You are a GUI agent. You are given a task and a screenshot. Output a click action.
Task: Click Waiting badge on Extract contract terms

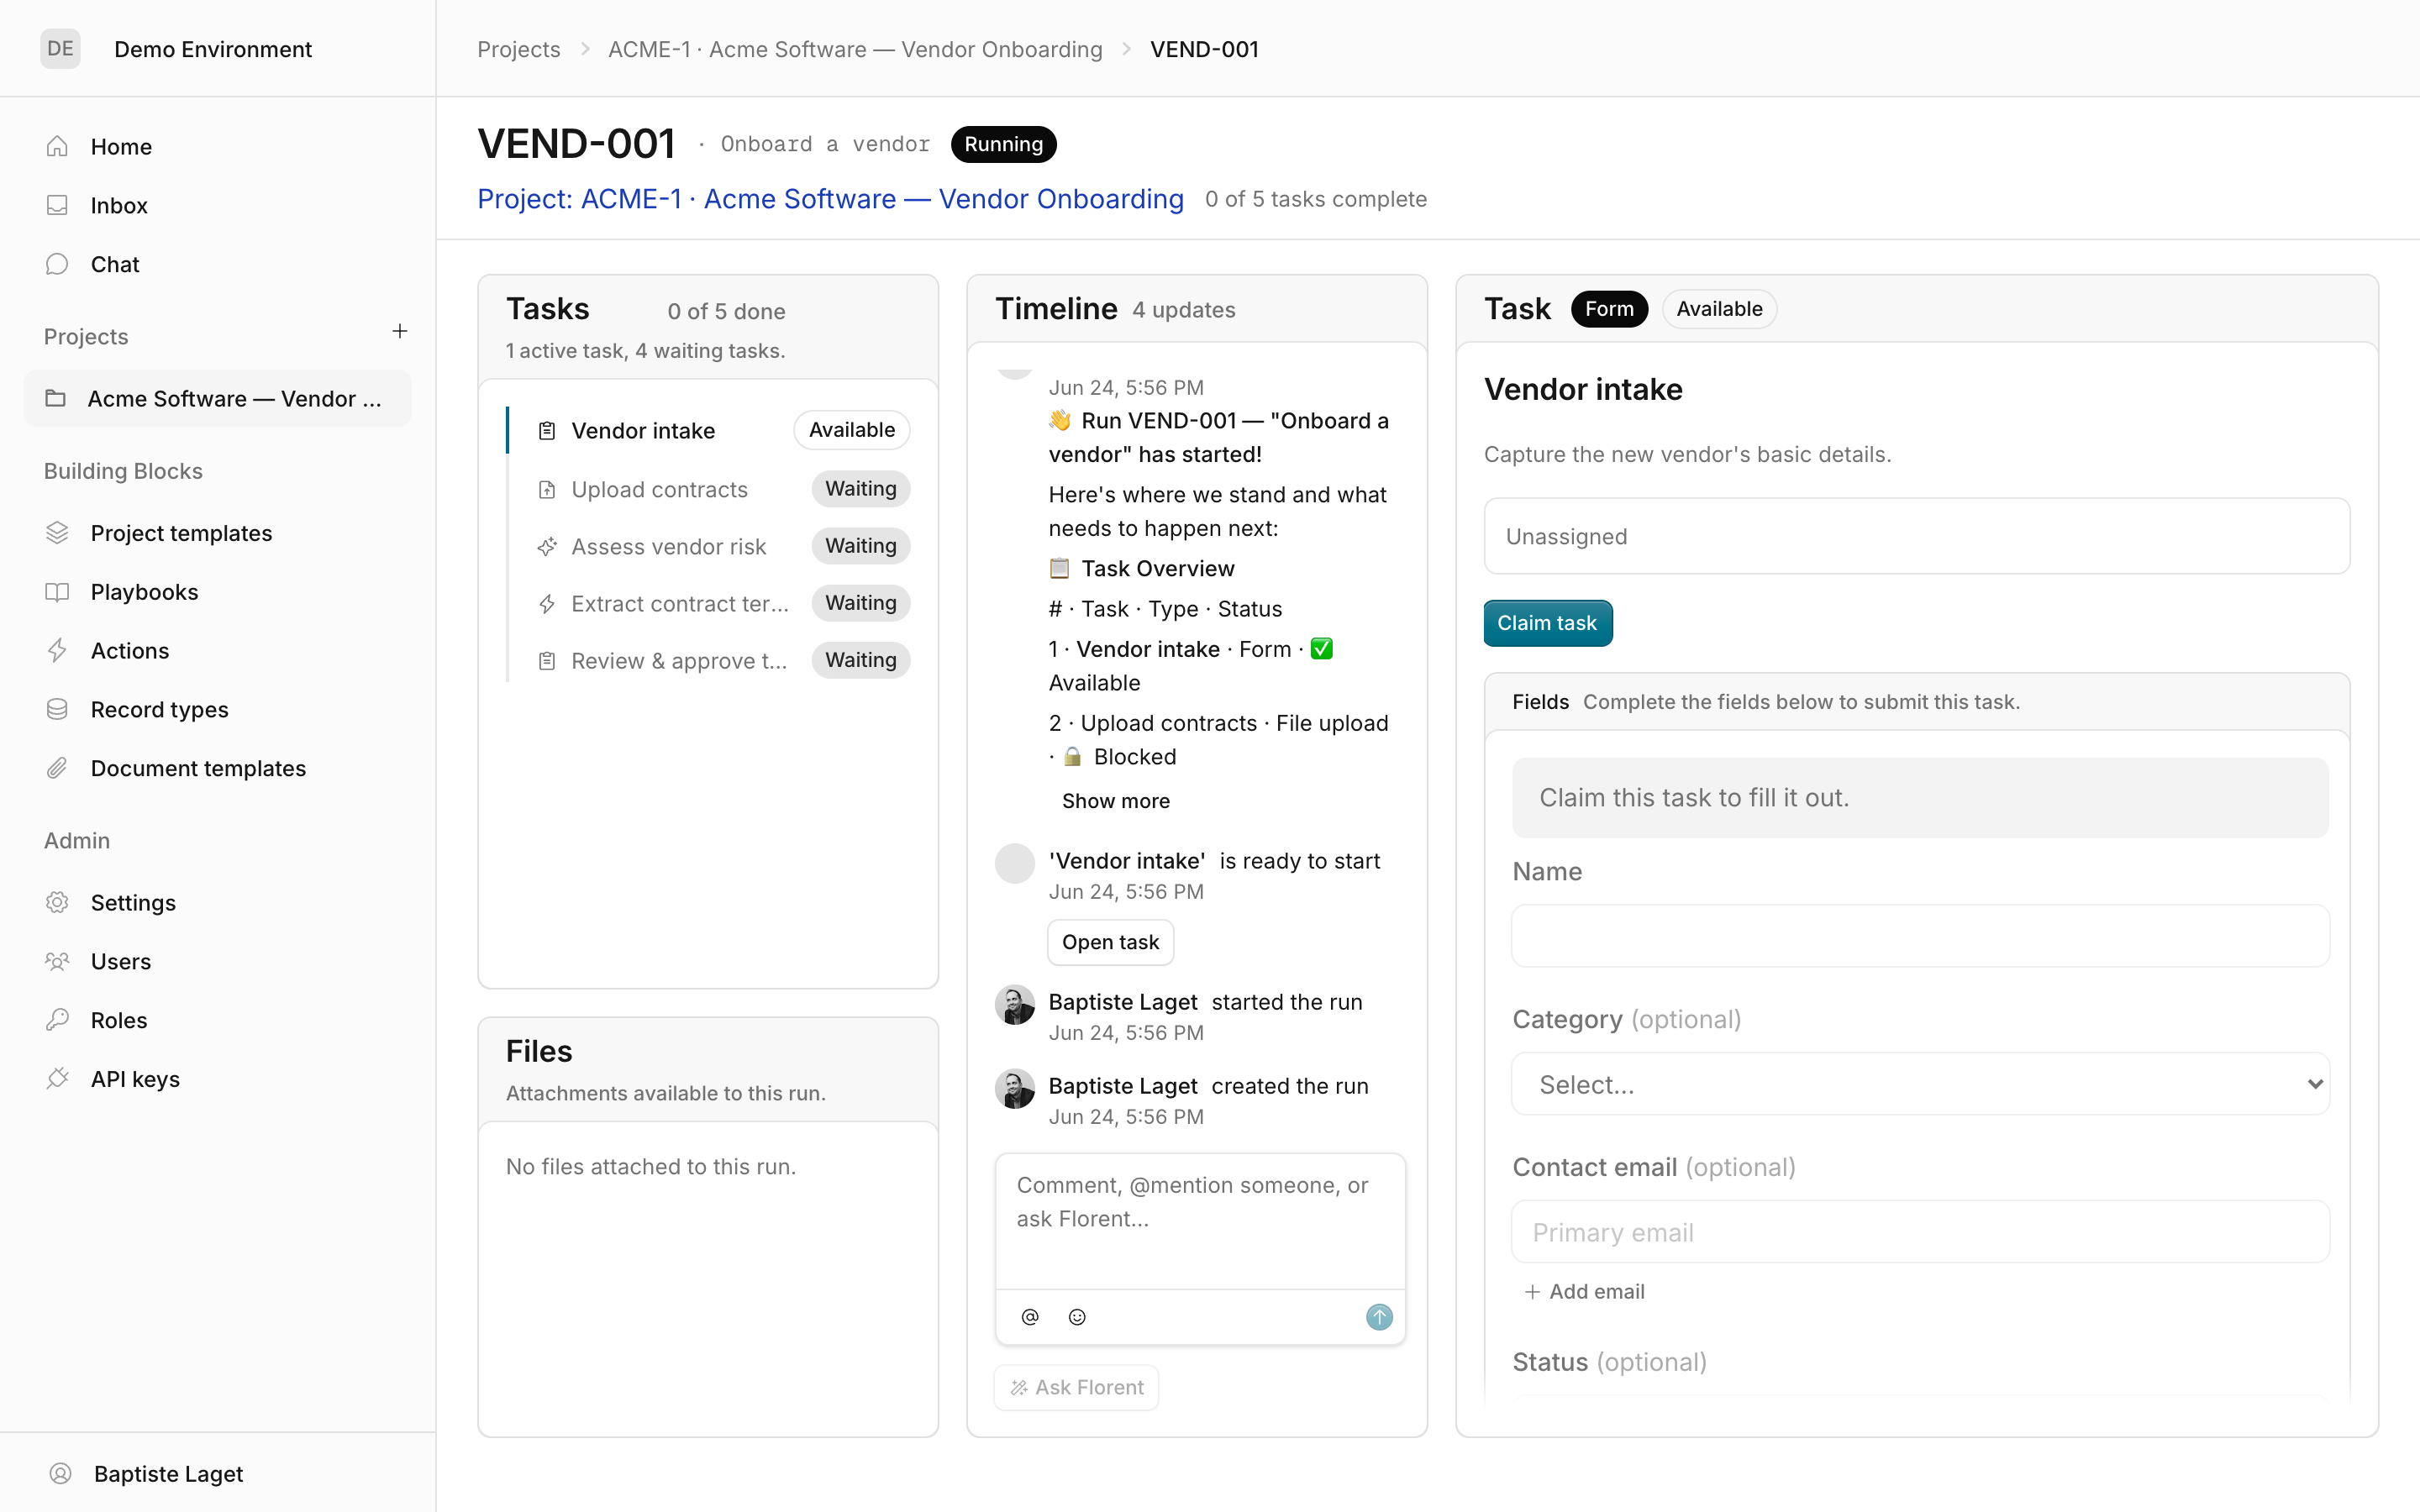(860, 603)
